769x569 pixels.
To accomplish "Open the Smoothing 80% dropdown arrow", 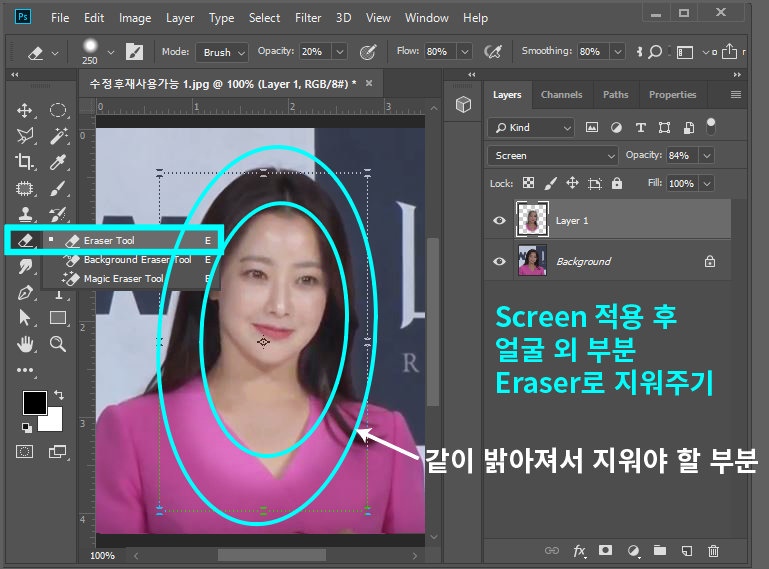I will (617, 52).
